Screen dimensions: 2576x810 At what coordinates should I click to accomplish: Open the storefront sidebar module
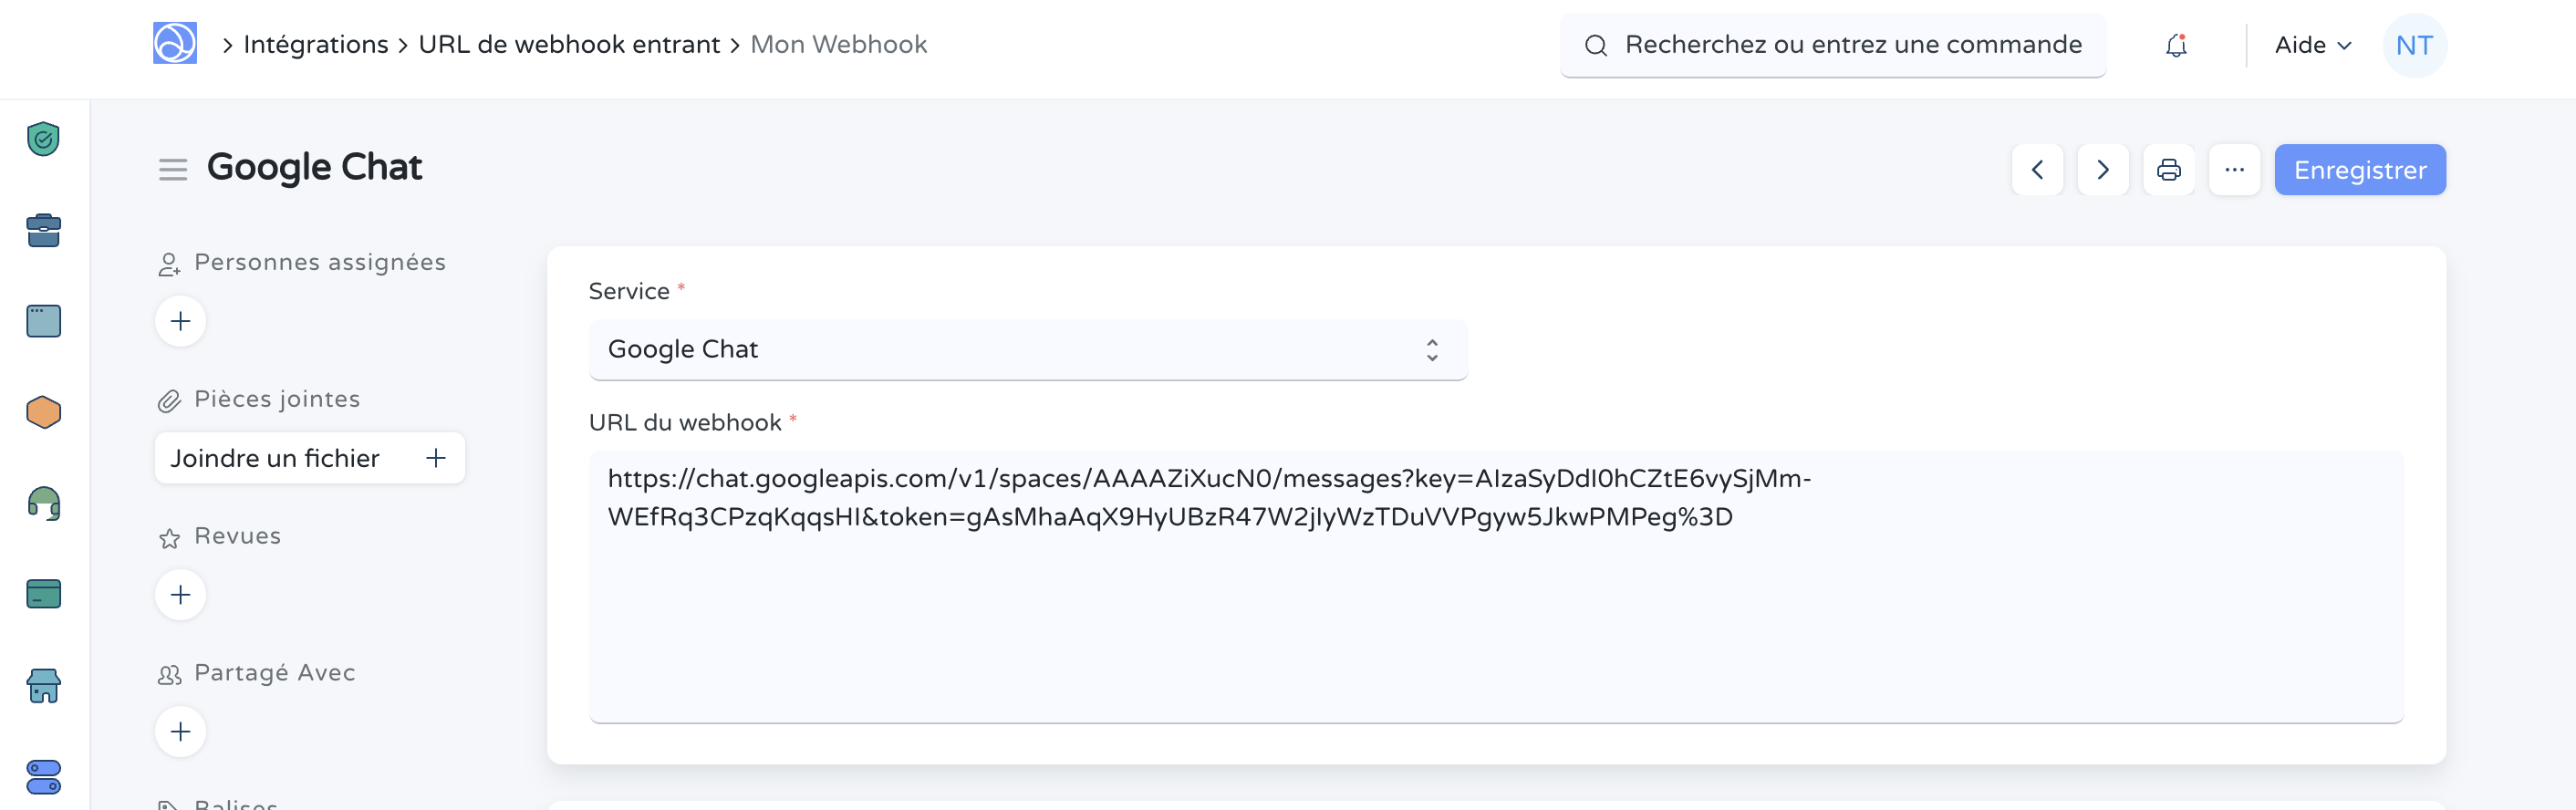click(43, 686)
